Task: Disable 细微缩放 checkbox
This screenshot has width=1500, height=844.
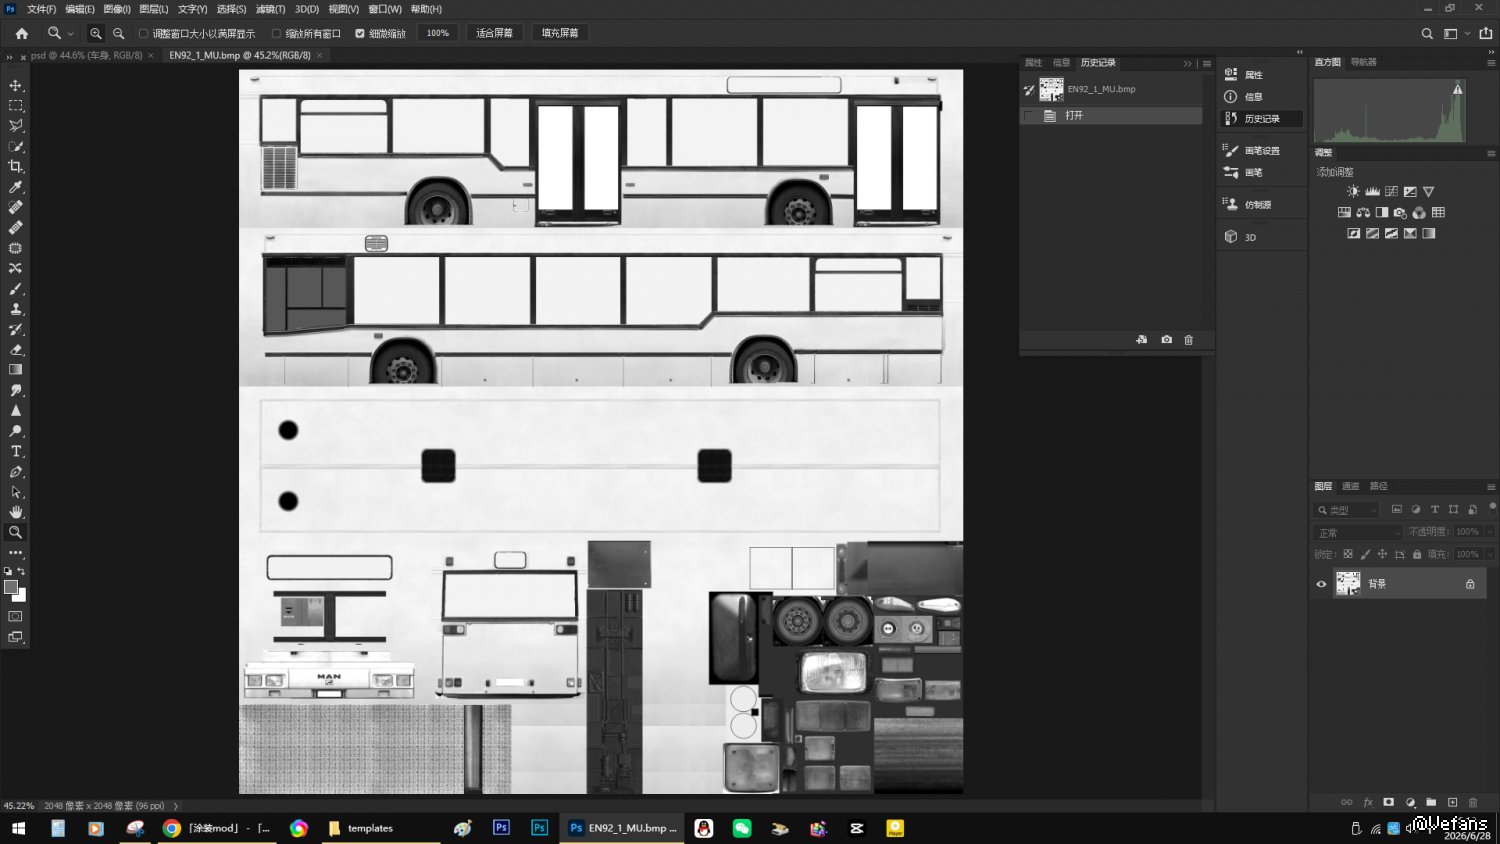Action: [x=360, y=33]
